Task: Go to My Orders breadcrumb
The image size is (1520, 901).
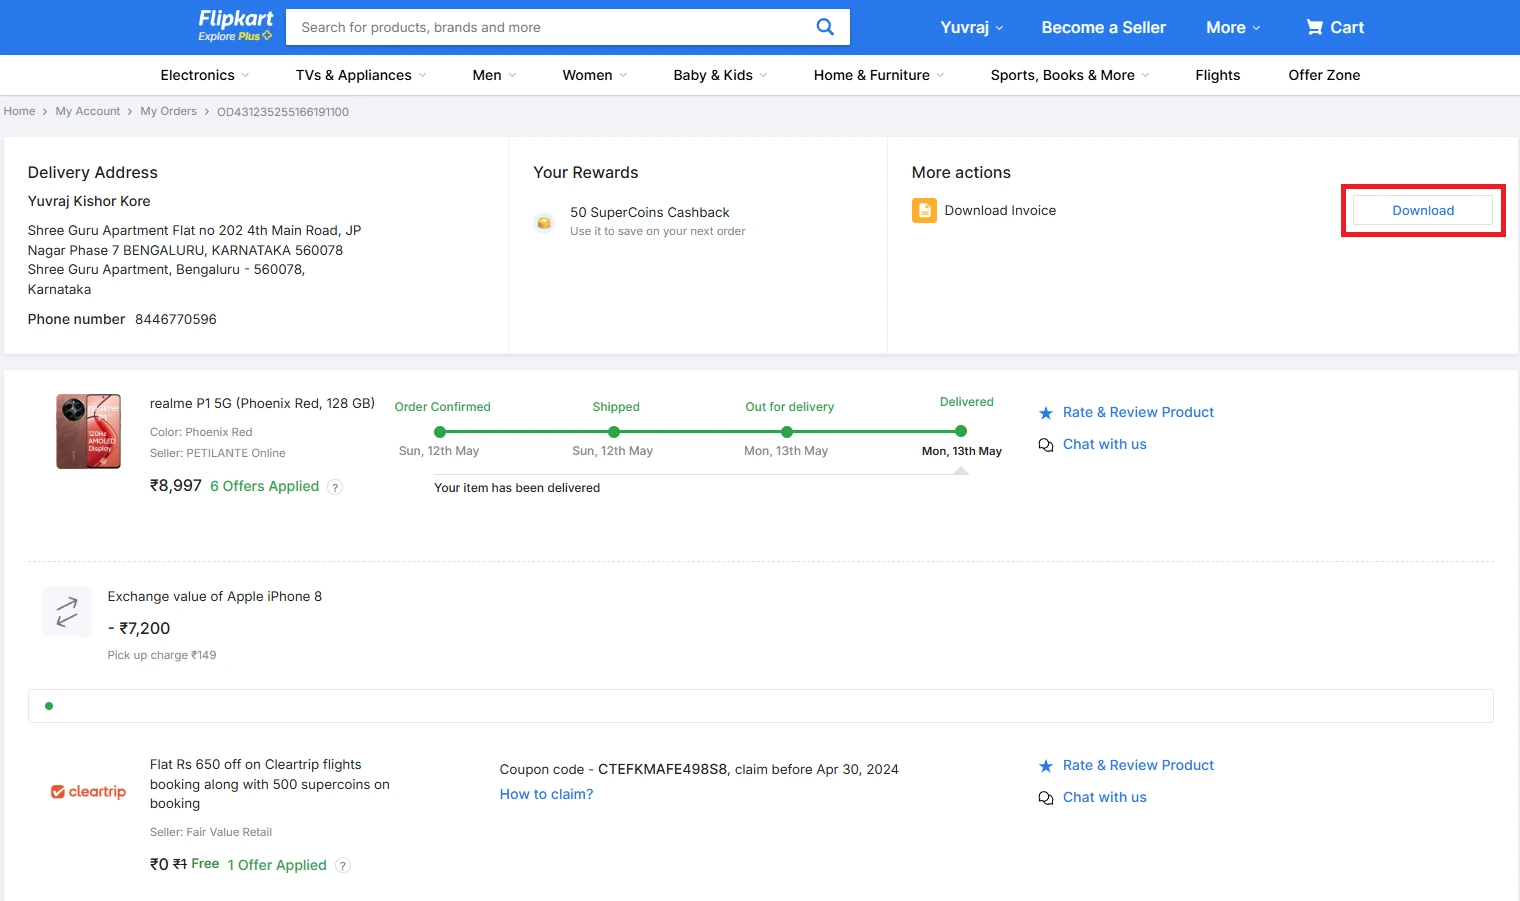Action: coord(168,111)
